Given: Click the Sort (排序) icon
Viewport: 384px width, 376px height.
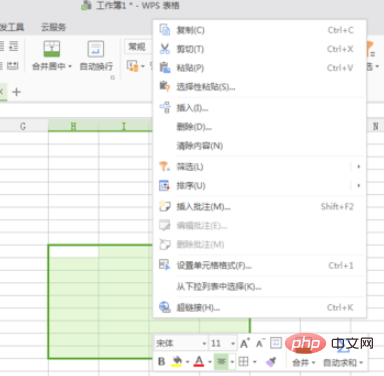Looking at the screenshot, I should pyautogui.click(x=165, y=185).
